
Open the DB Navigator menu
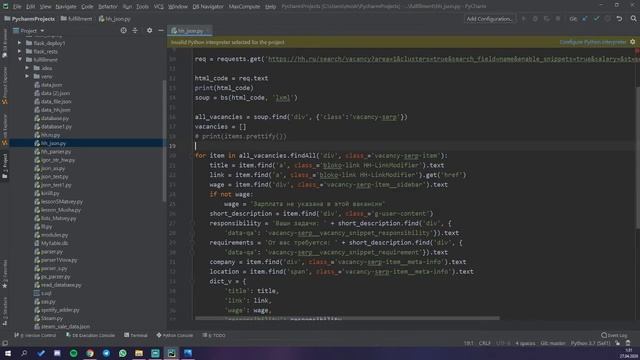pos(208,7)
